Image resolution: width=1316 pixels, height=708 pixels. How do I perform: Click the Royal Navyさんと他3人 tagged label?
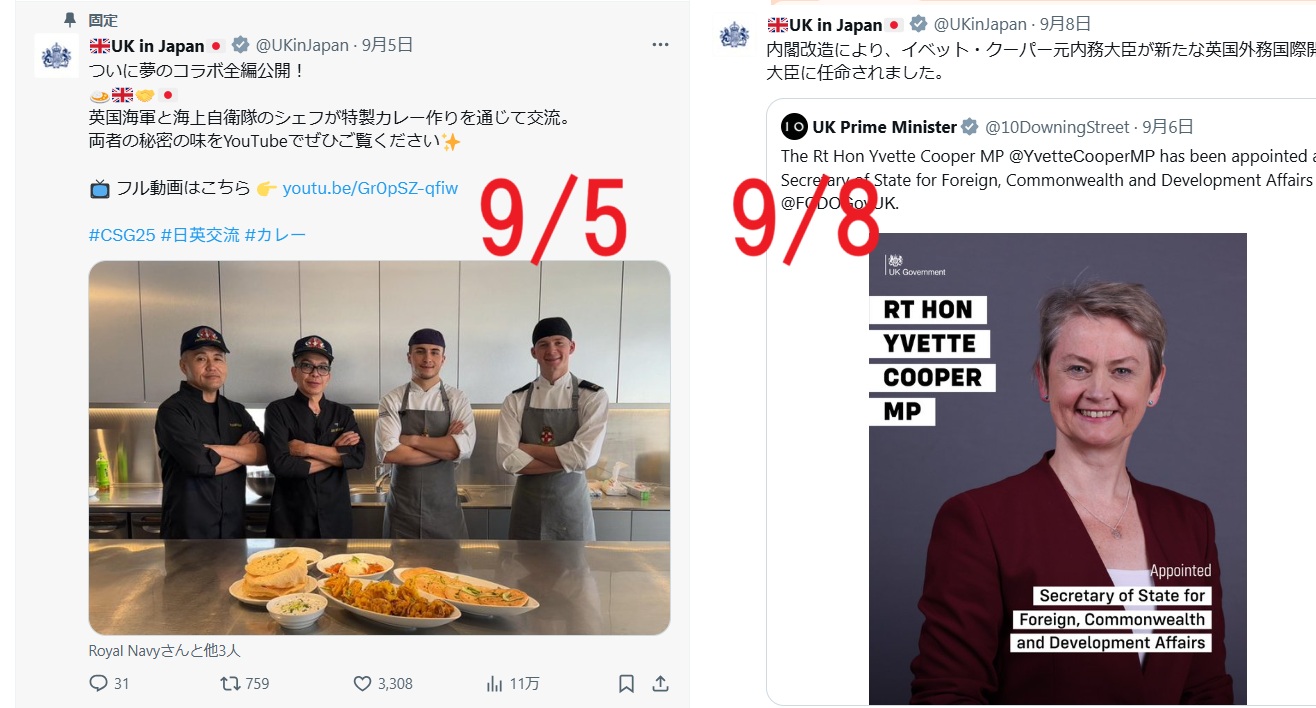click(x=165, y=651)
